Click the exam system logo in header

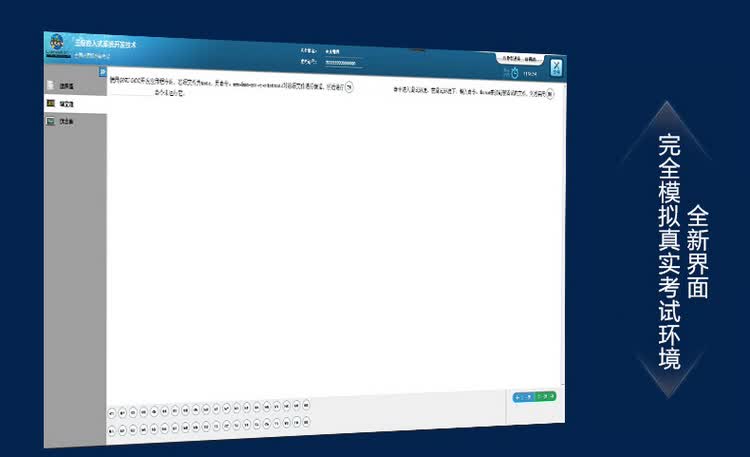[57, 44]
